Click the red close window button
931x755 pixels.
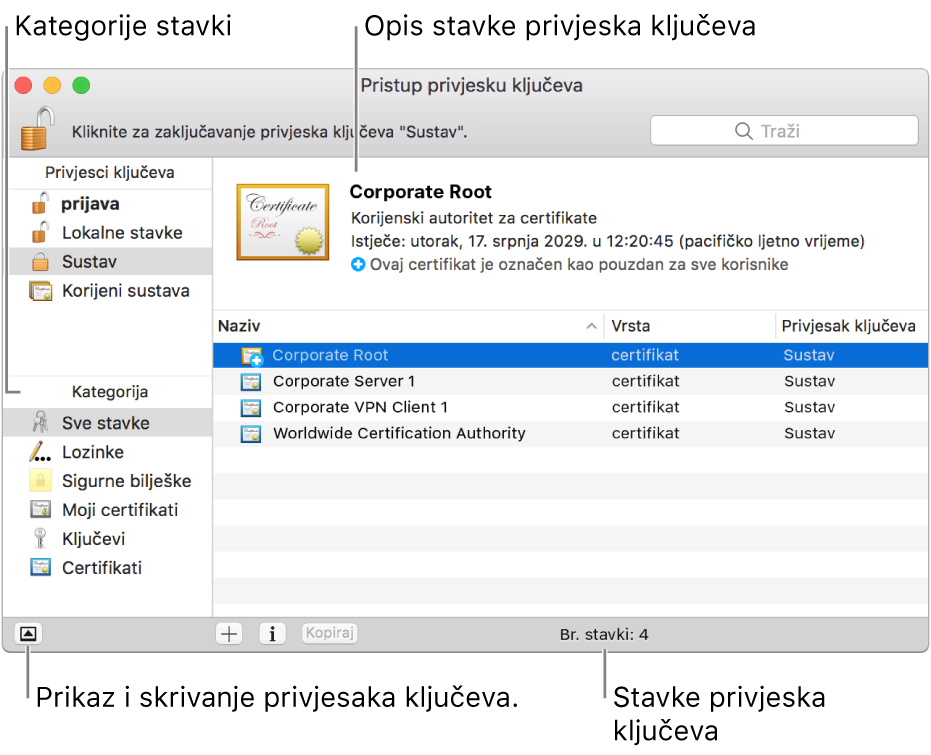(x=23, y=85)
